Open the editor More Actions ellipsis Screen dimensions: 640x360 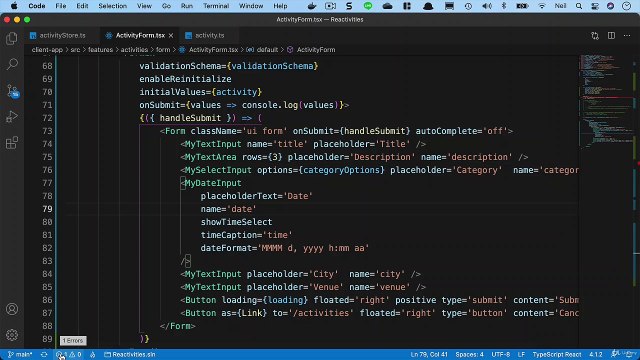pos(627,36)
